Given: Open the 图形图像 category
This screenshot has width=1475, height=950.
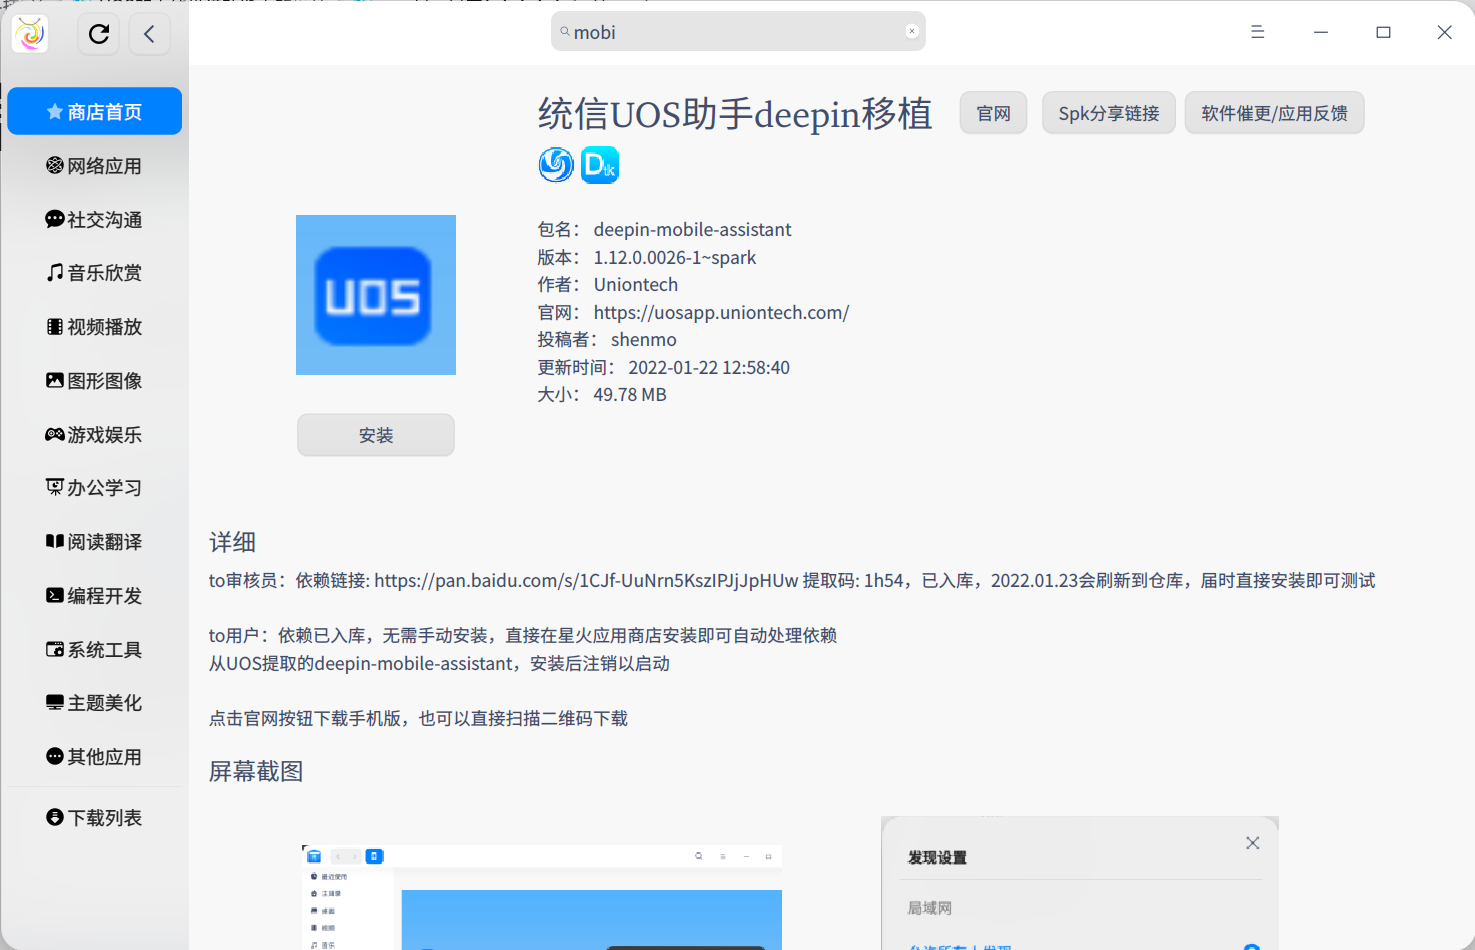Looking at the screenshot, I should click(94, 380).
